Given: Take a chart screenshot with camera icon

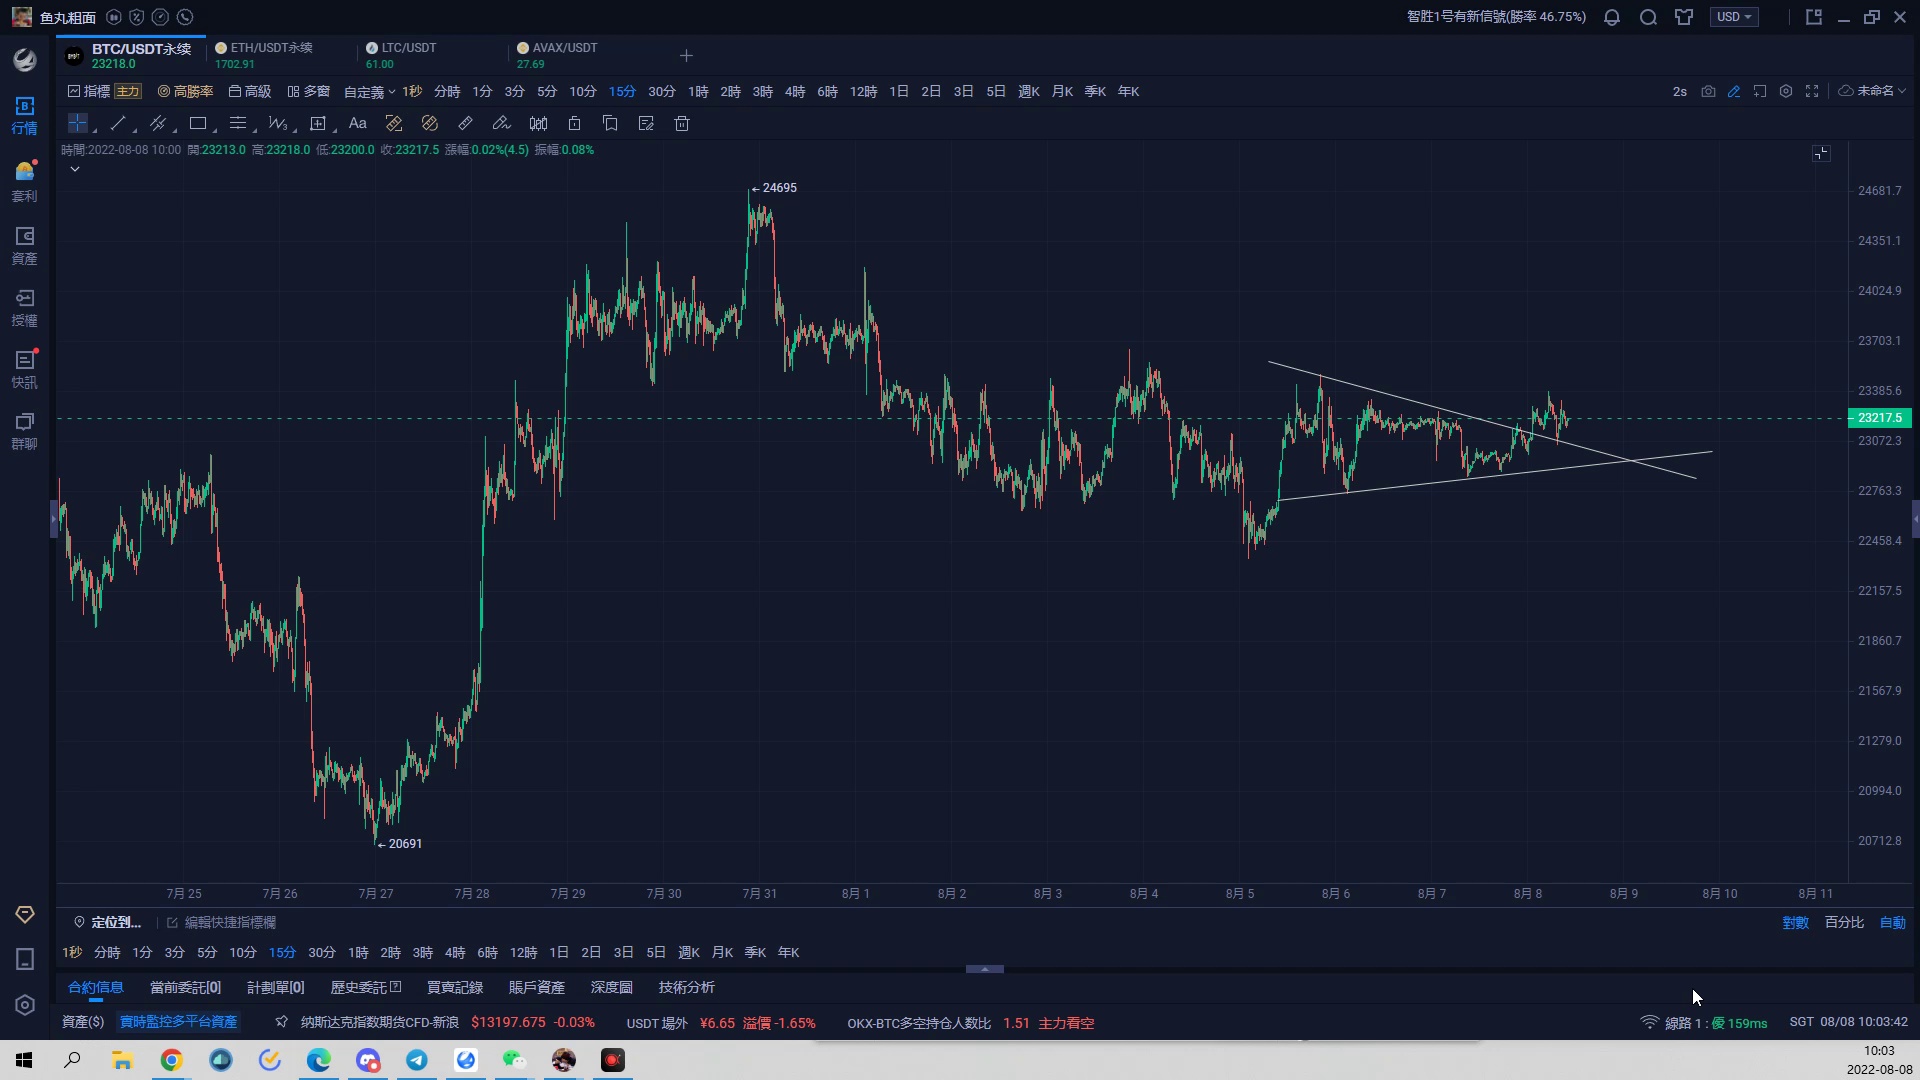Looking at the screenshot, I should click(x=1708, y=91).
